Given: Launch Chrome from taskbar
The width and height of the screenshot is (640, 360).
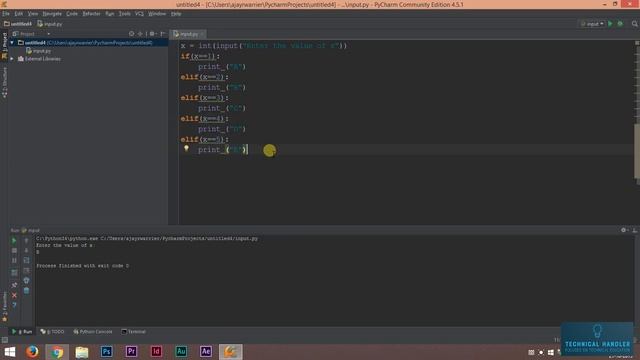Looking at the screenshot, I should click(57, 351).
